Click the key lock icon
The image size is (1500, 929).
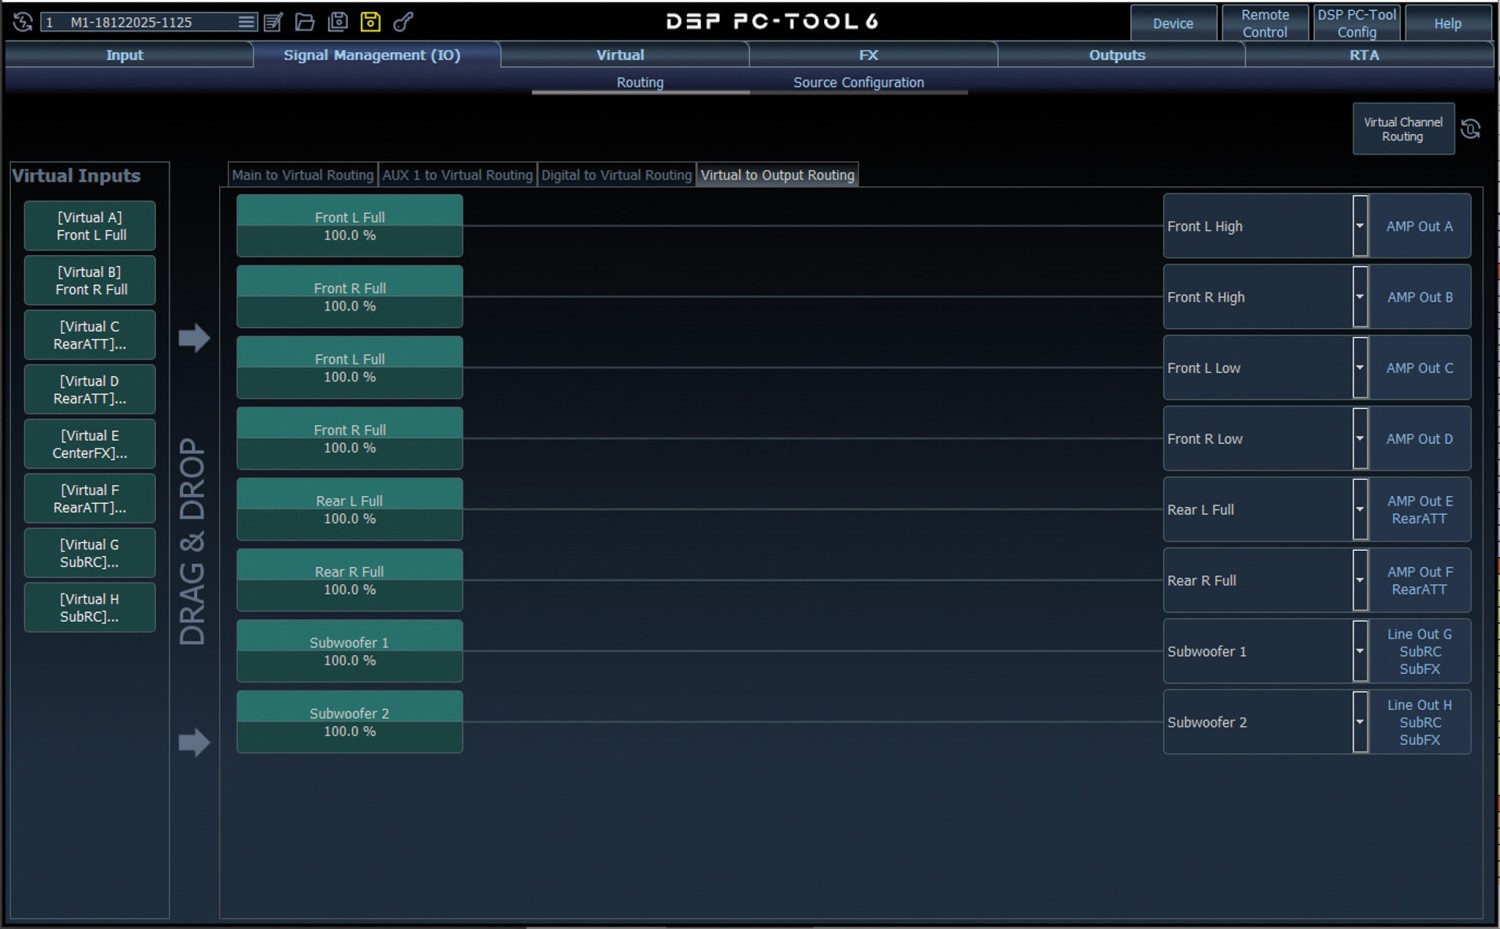pos(403,22)
